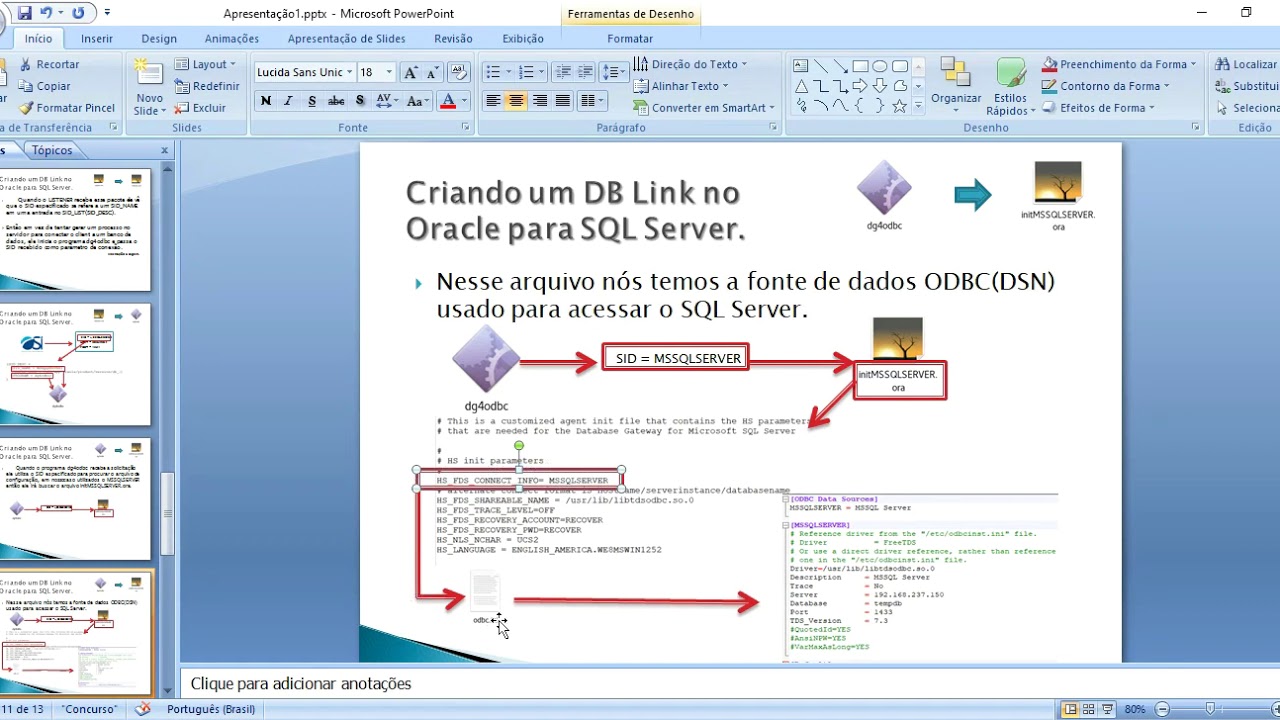Image resolution: width=1280 pixels, height=720 pixels.
Task: Click the spell check icon in status bar
Action: (x=143, y=709)
